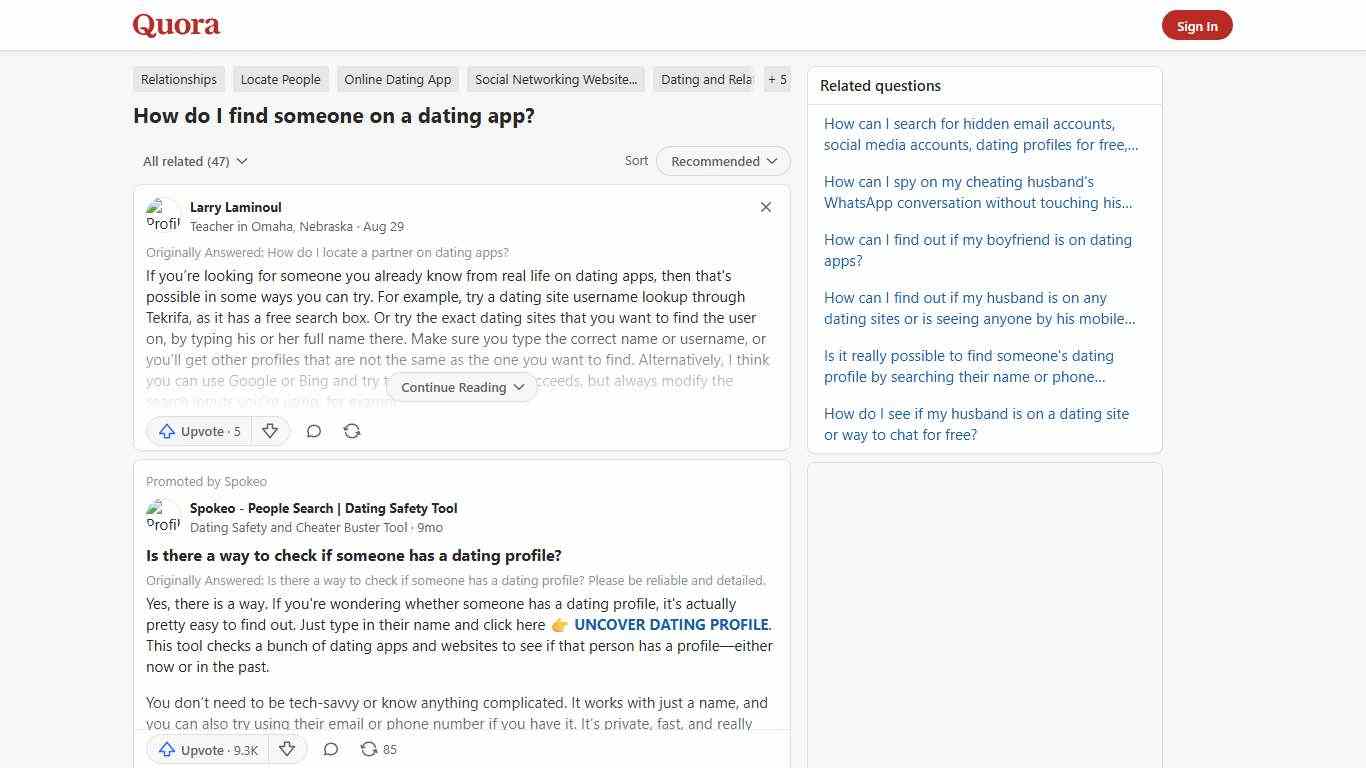Downvote the Spokeo promoted answer
Screen dimensions: 1366x768
pyautogui.click(x=287, y=749)
